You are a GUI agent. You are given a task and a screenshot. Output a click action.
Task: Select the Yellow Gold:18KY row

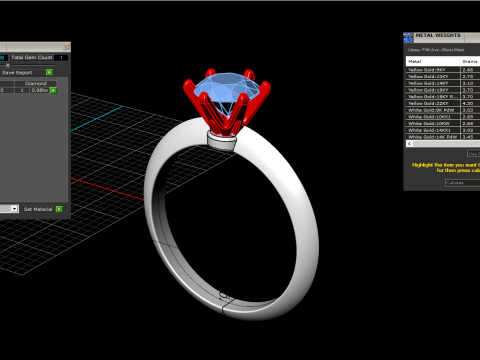coord(443,90)
